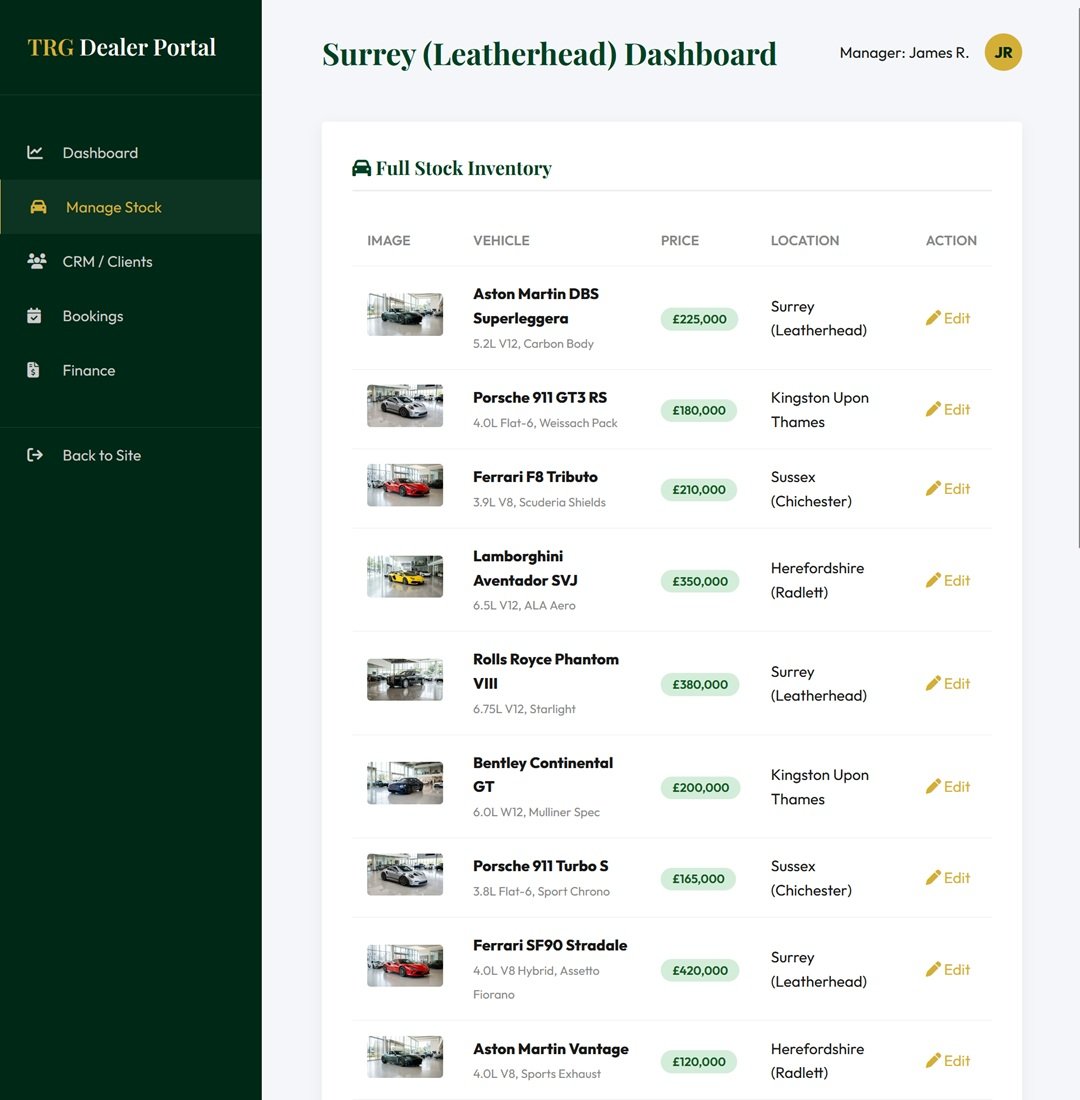Click the Manage Stock car icon
Viewport: 1080px width, 1100px height.
coord(39,207)
